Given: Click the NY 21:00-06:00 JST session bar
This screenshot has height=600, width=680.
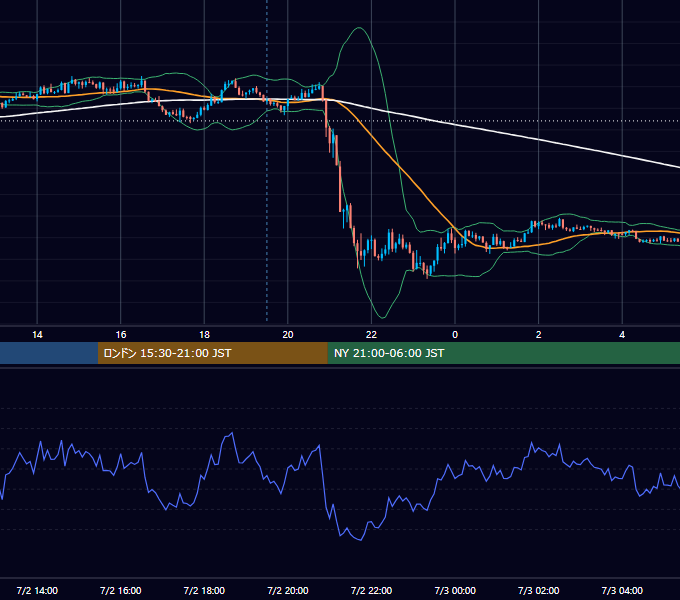Looking at the screenshot, I should coord(503,353).
